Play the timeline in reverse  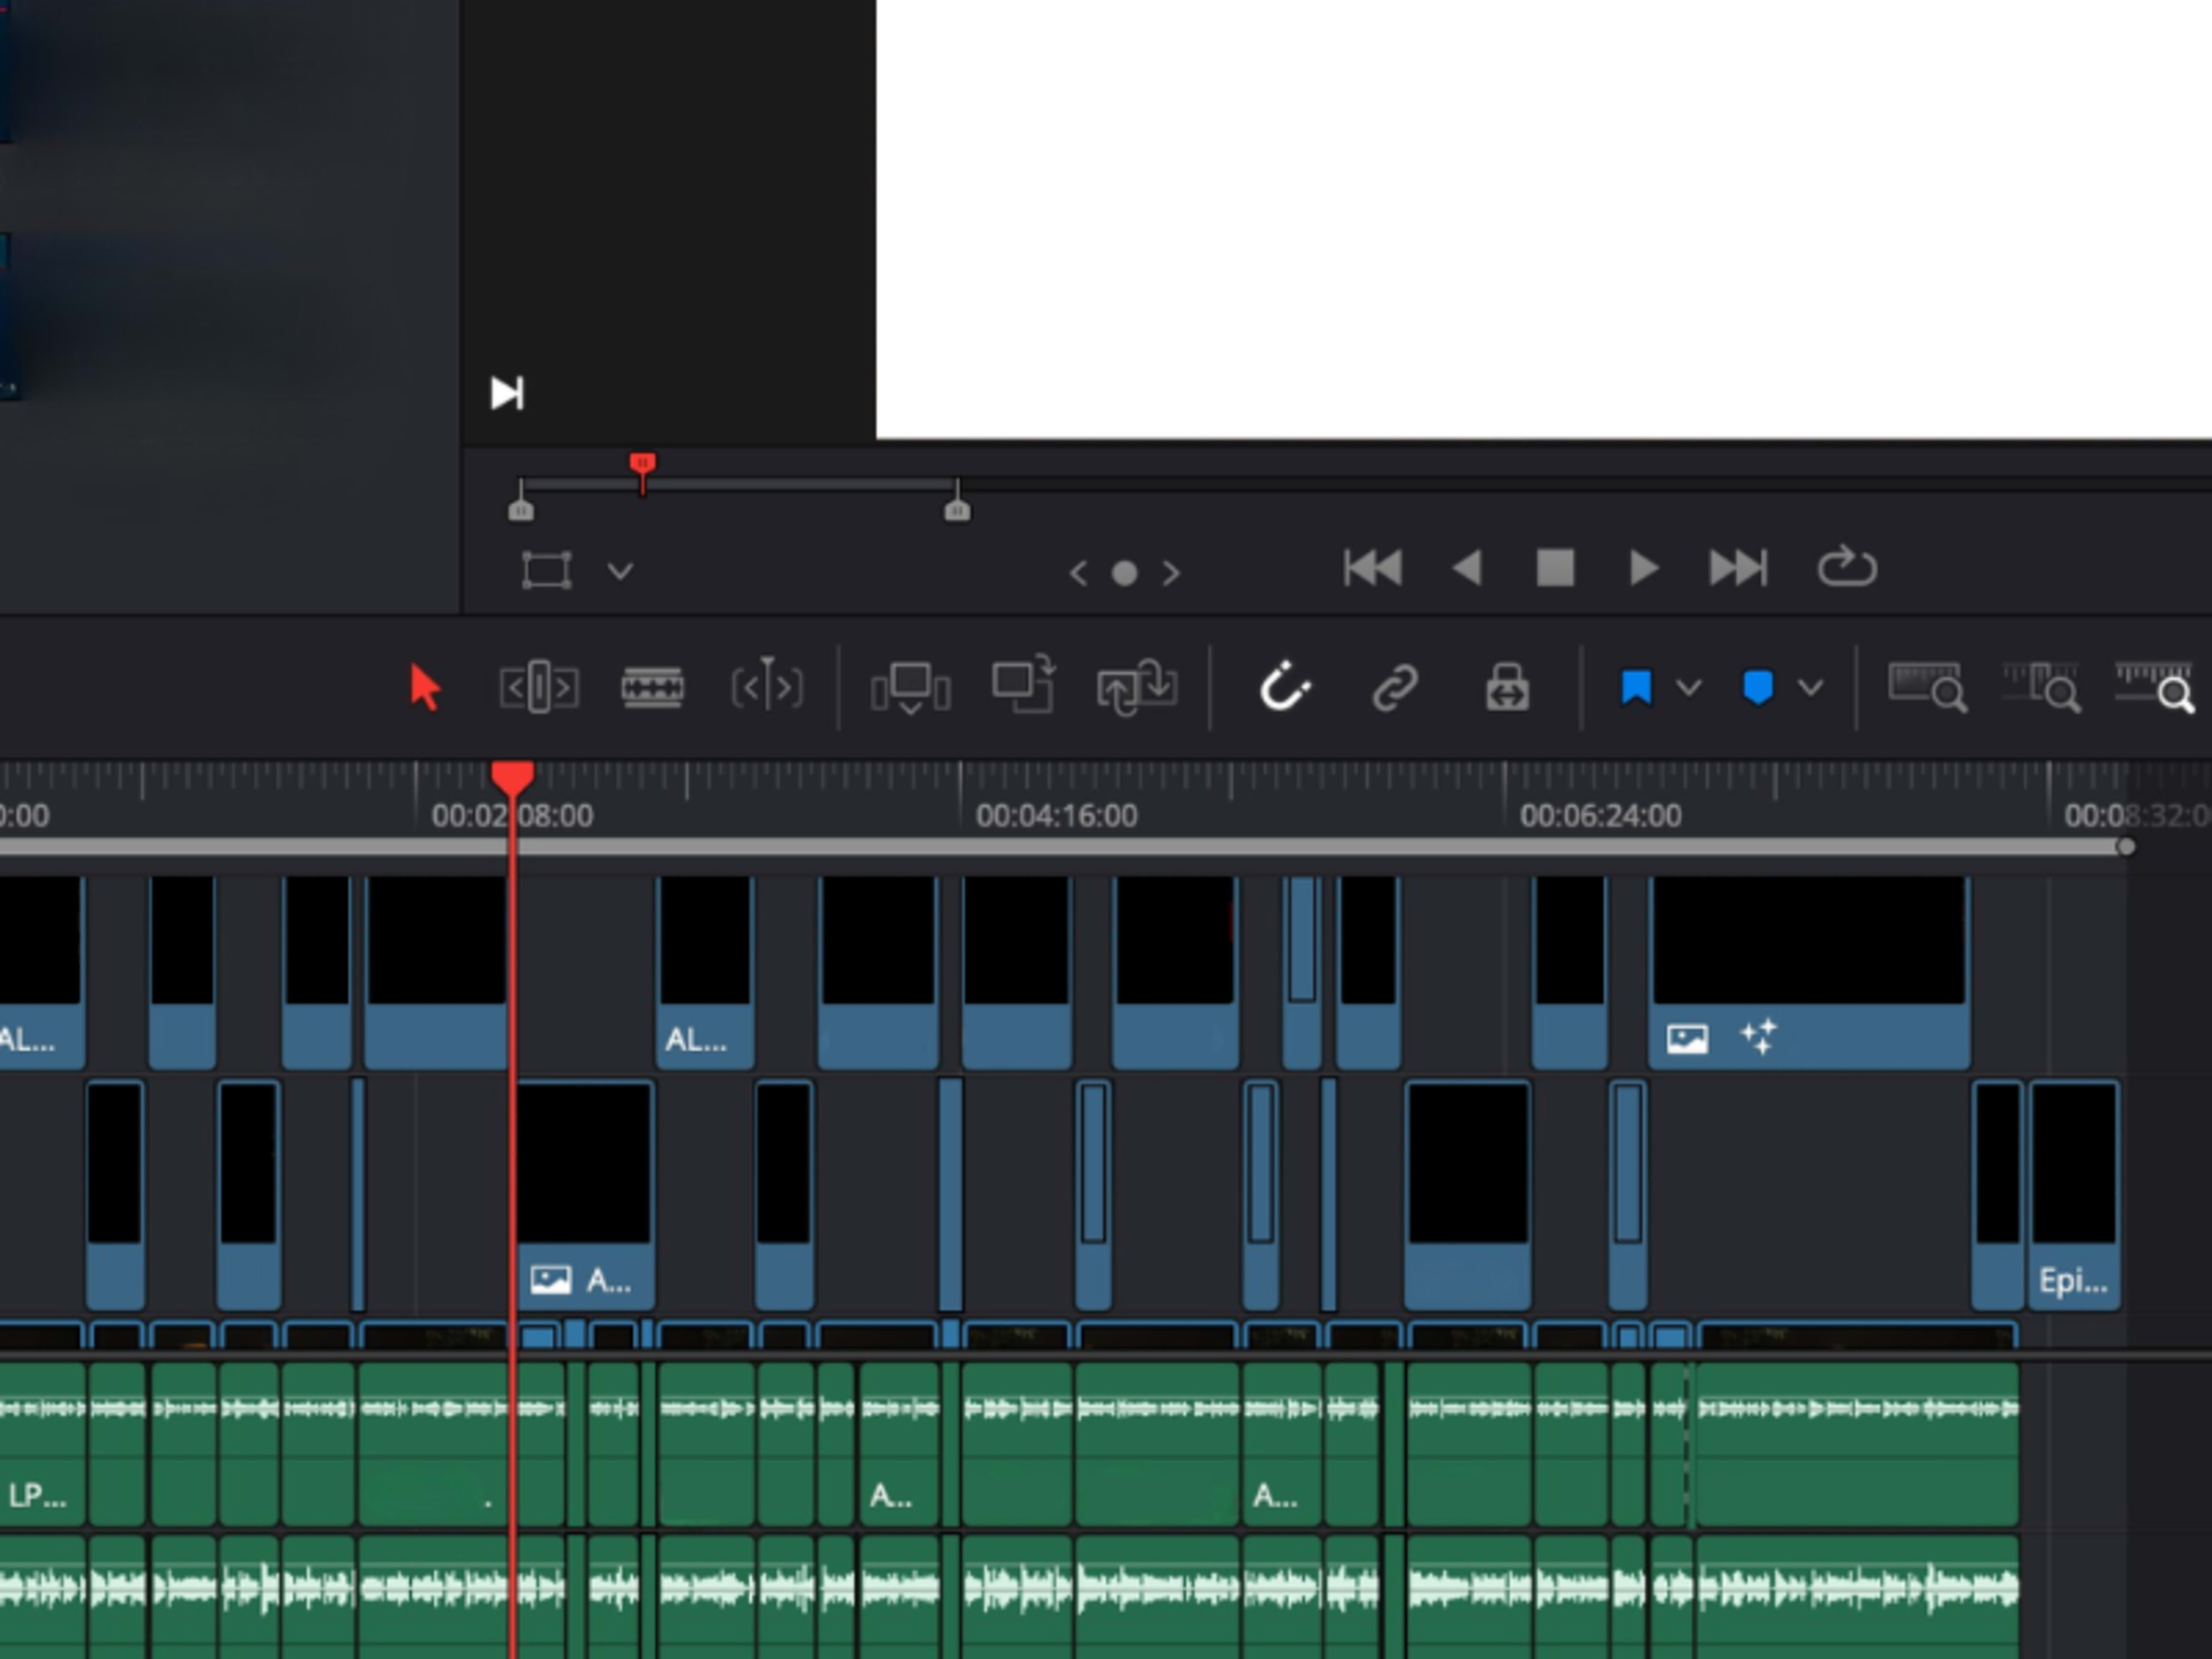pos(1466,568)
